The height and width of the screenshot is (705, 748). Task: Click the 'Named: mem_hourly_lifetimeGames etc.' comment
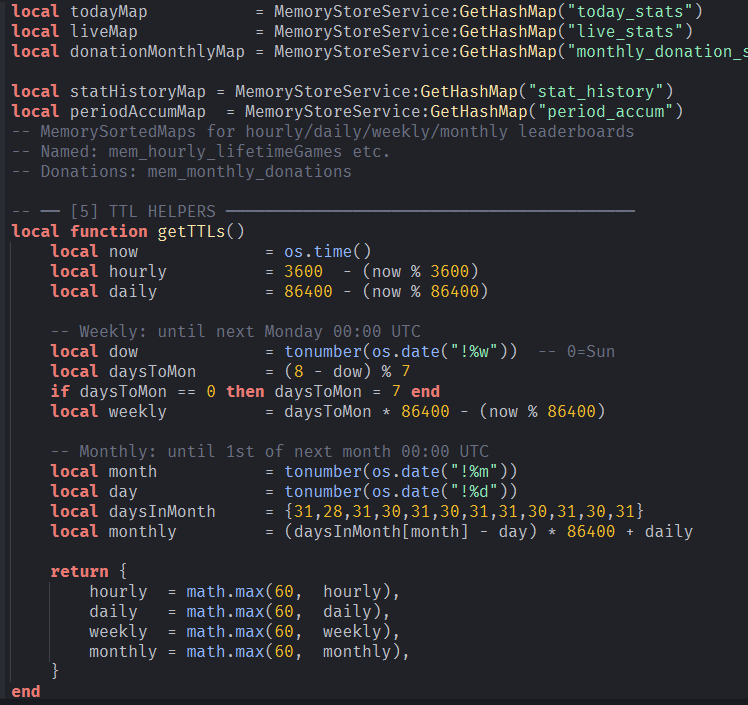(x=201, y=152)
